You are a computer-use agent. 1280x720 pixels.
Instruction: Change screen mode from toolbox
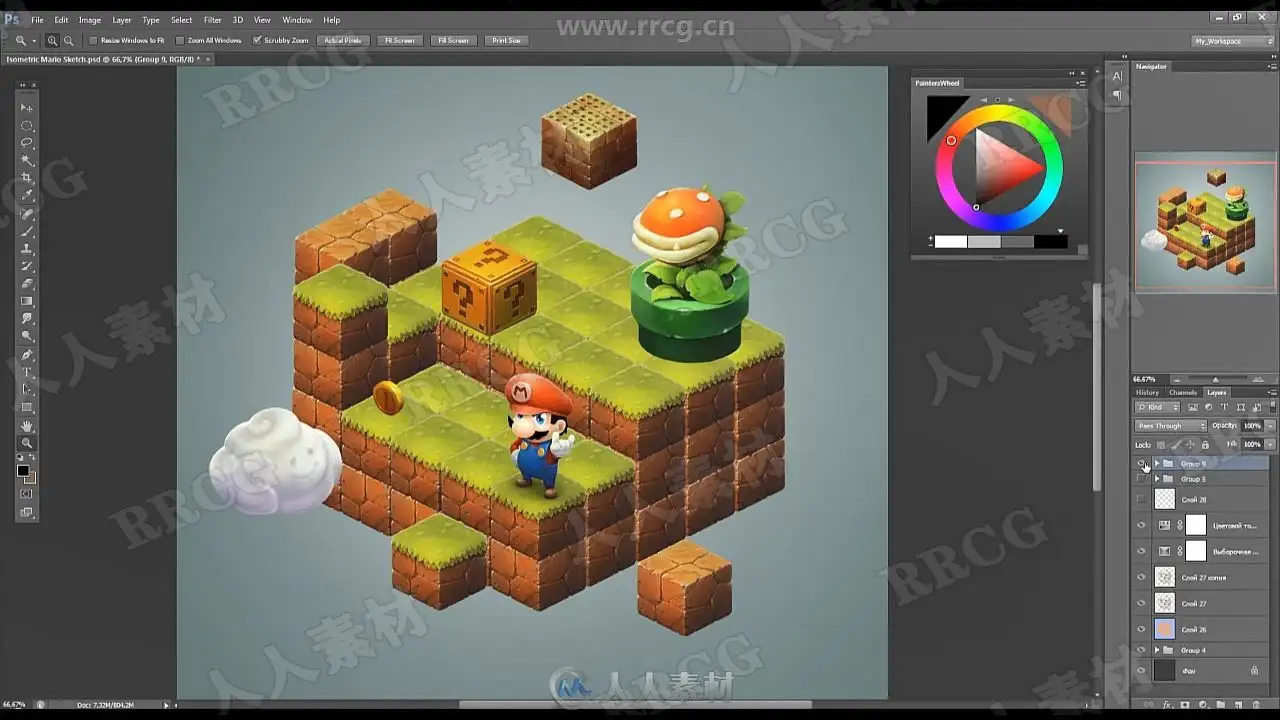(x=27, y=512)
